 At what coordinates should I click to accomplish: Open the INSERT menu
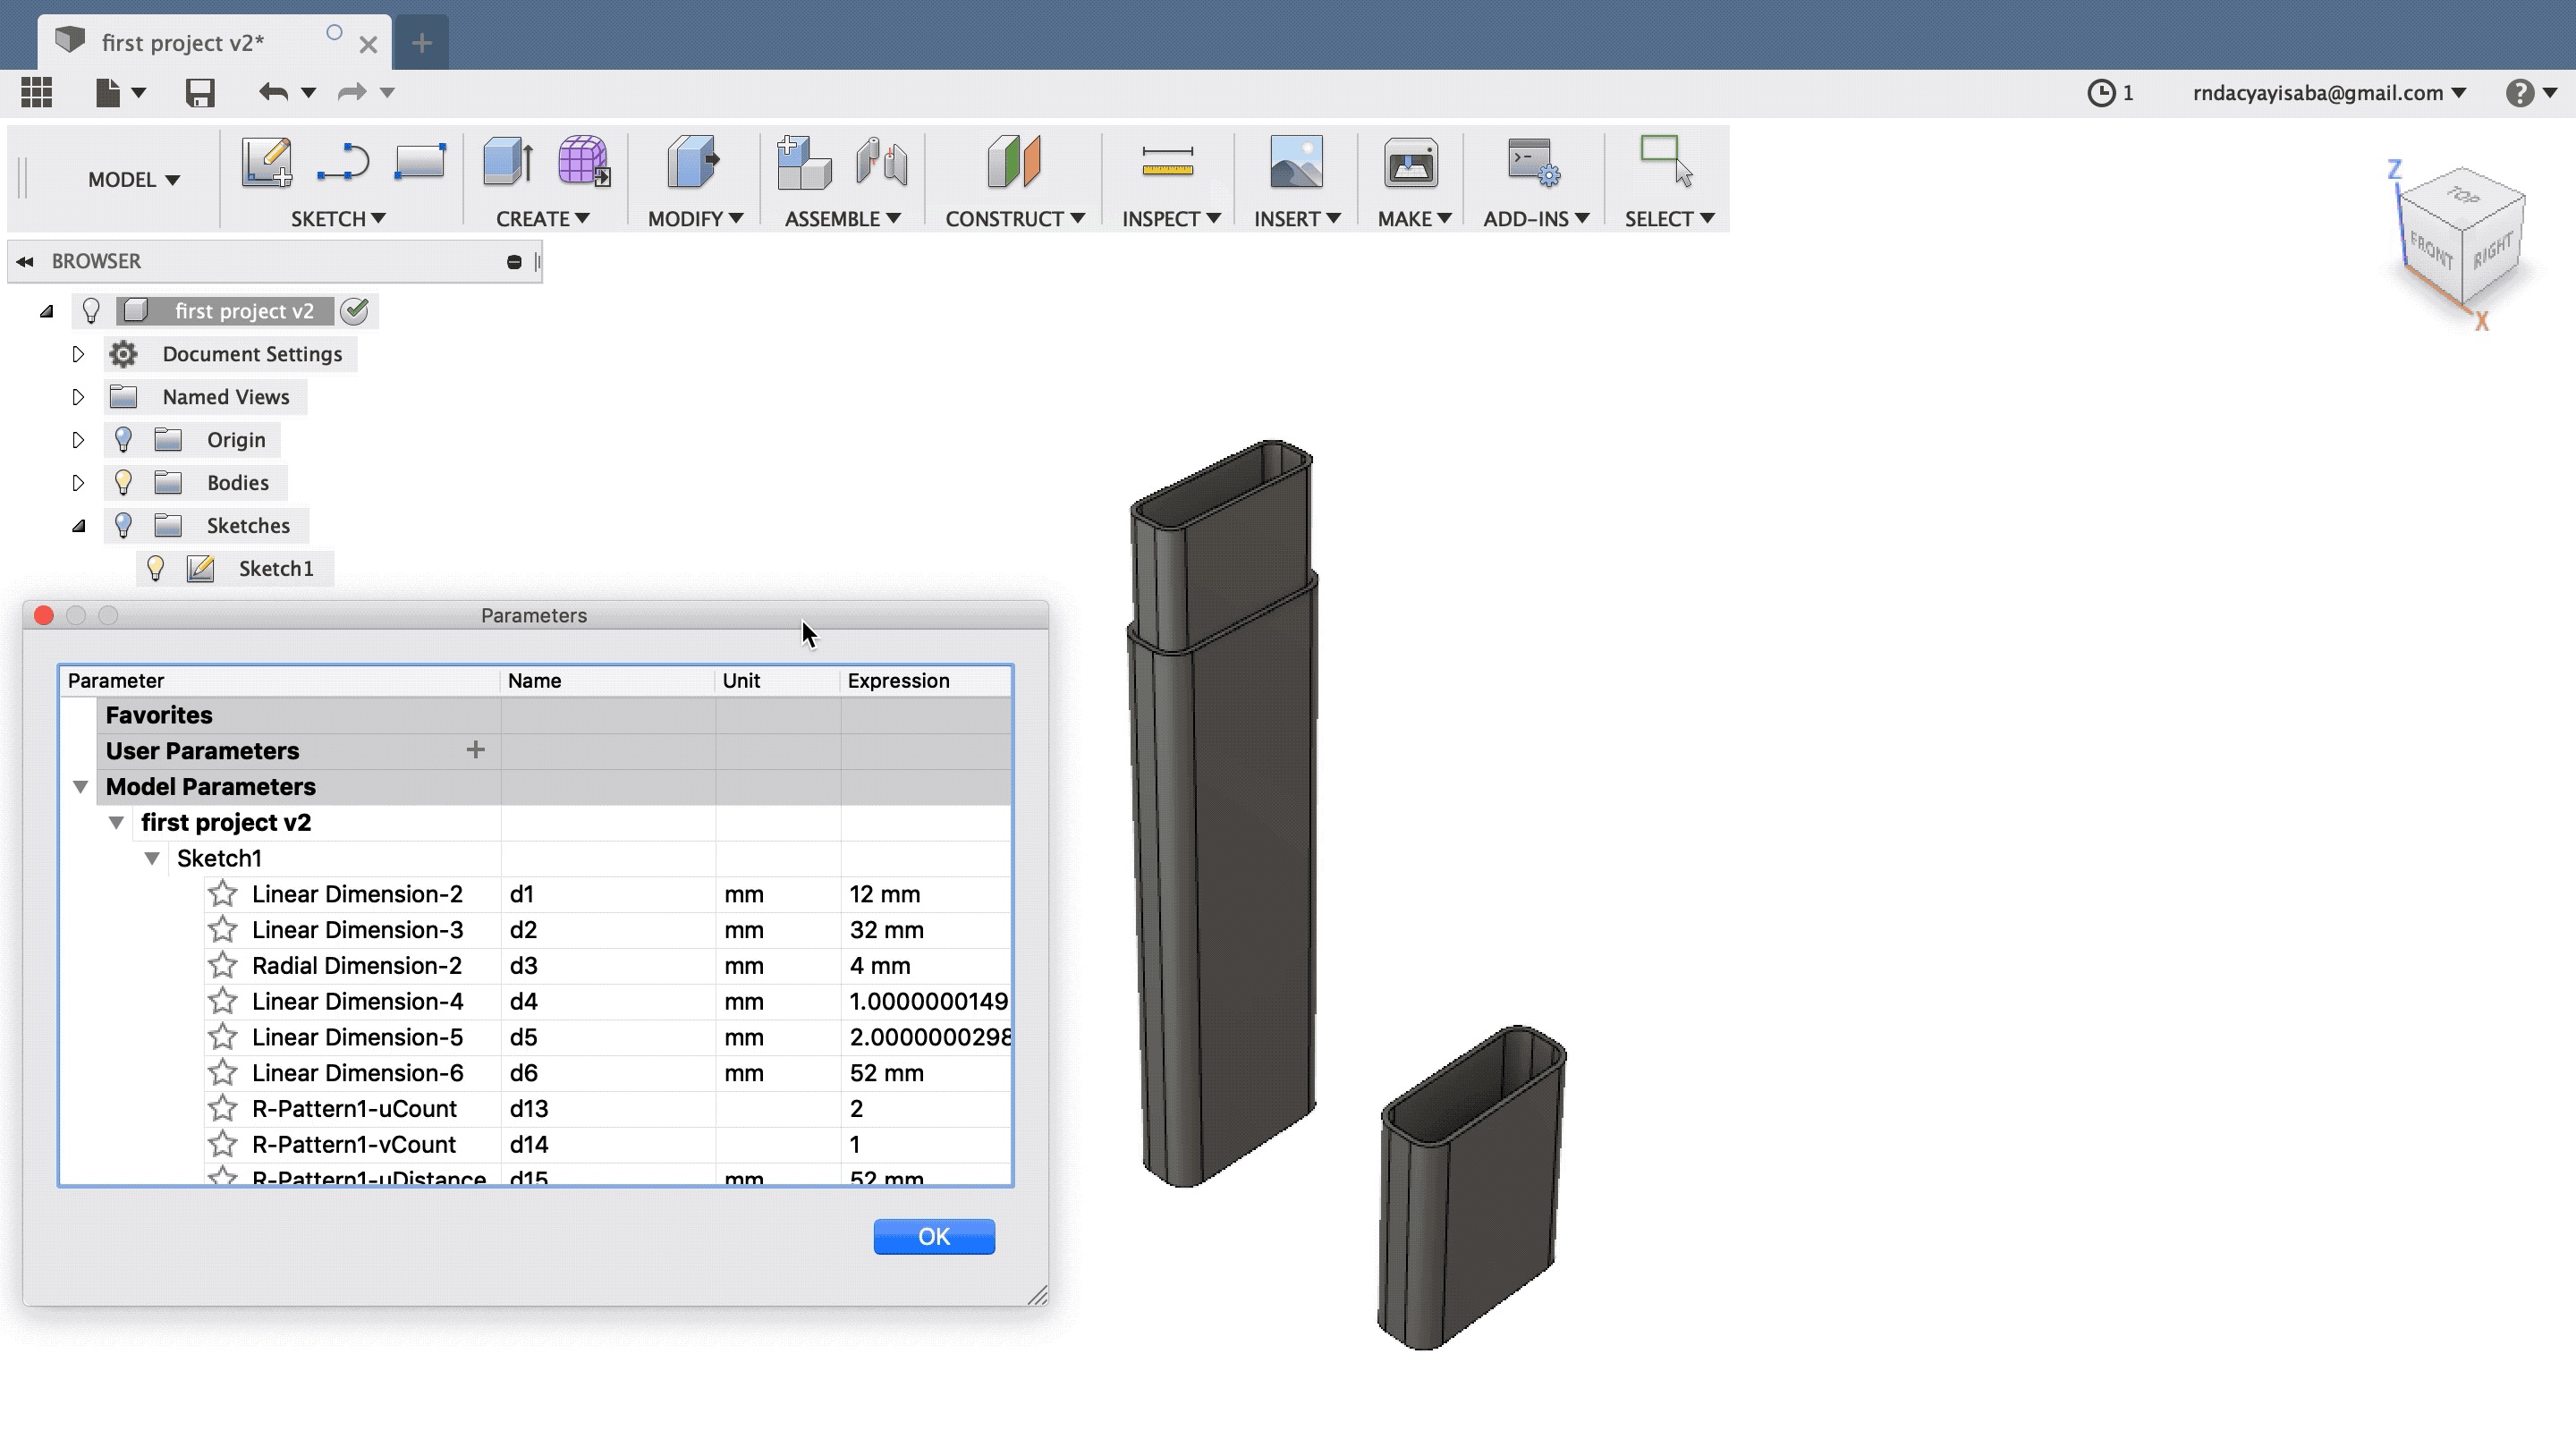[1297, 219]
